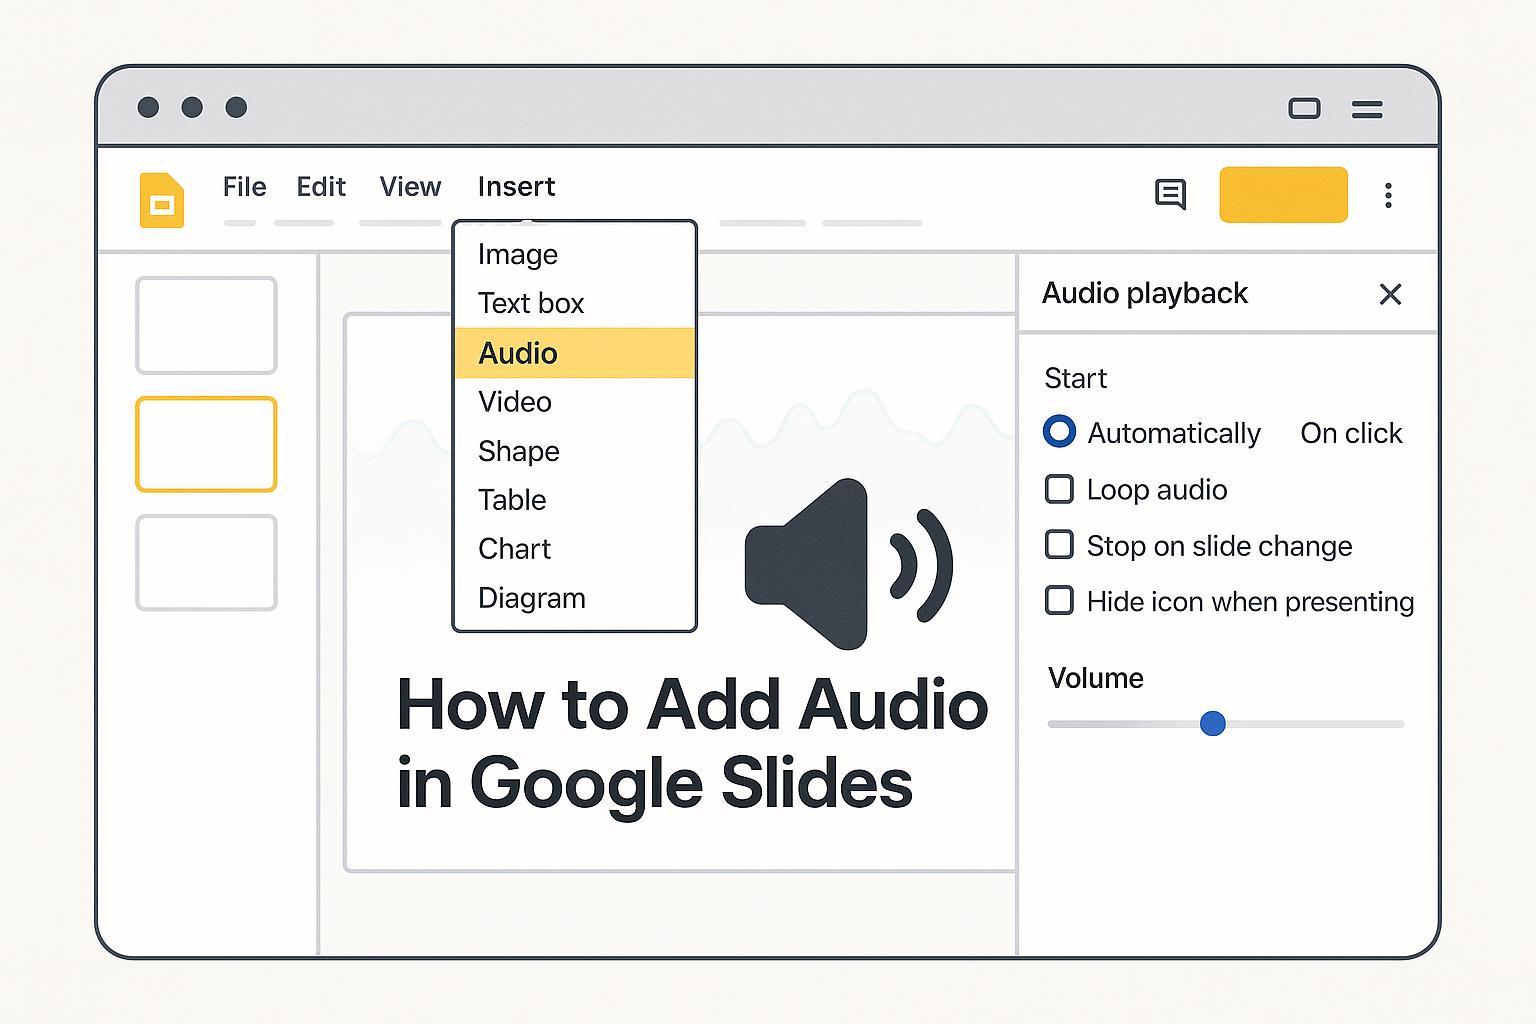Open the comments icon
This screenshot has width=1536, height=1024.
click(x=1170, y=194)
